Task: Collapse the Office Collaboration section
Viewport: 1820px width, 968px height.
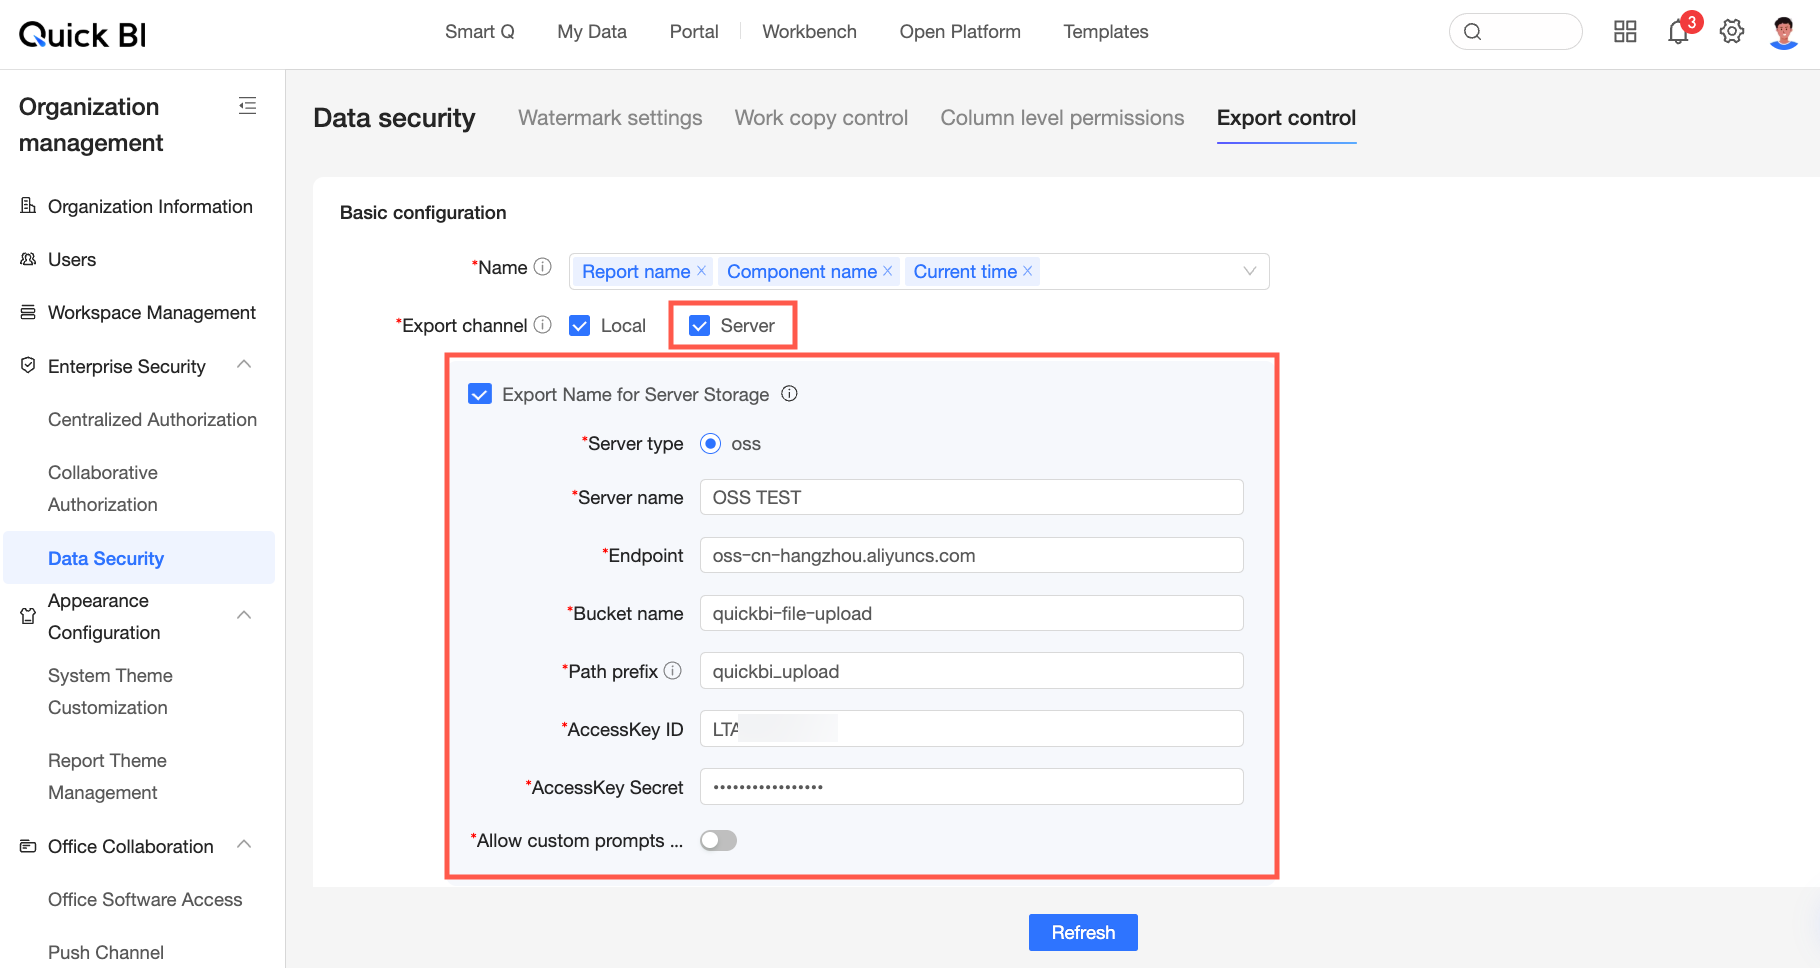Action: pos(244,845)
